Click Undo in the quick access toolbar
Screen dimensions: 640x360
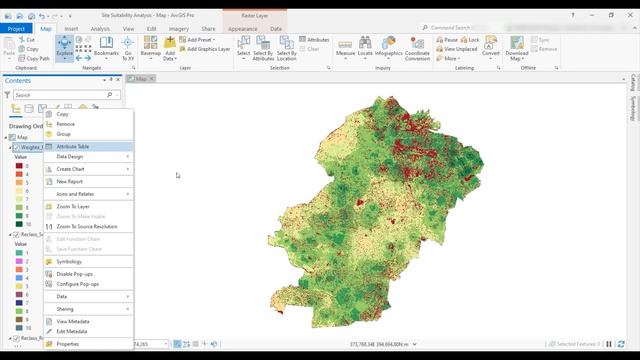(x=42, y=16)
